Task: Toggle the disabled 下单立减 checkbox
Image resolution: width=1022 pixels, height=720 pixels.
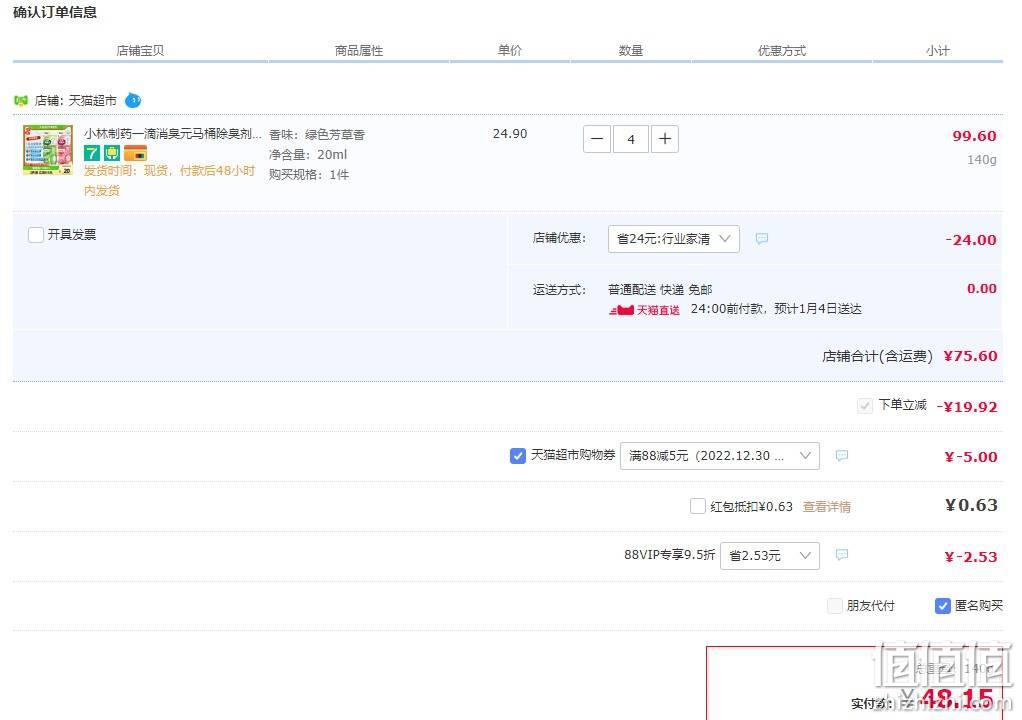Action: point(864,406)
